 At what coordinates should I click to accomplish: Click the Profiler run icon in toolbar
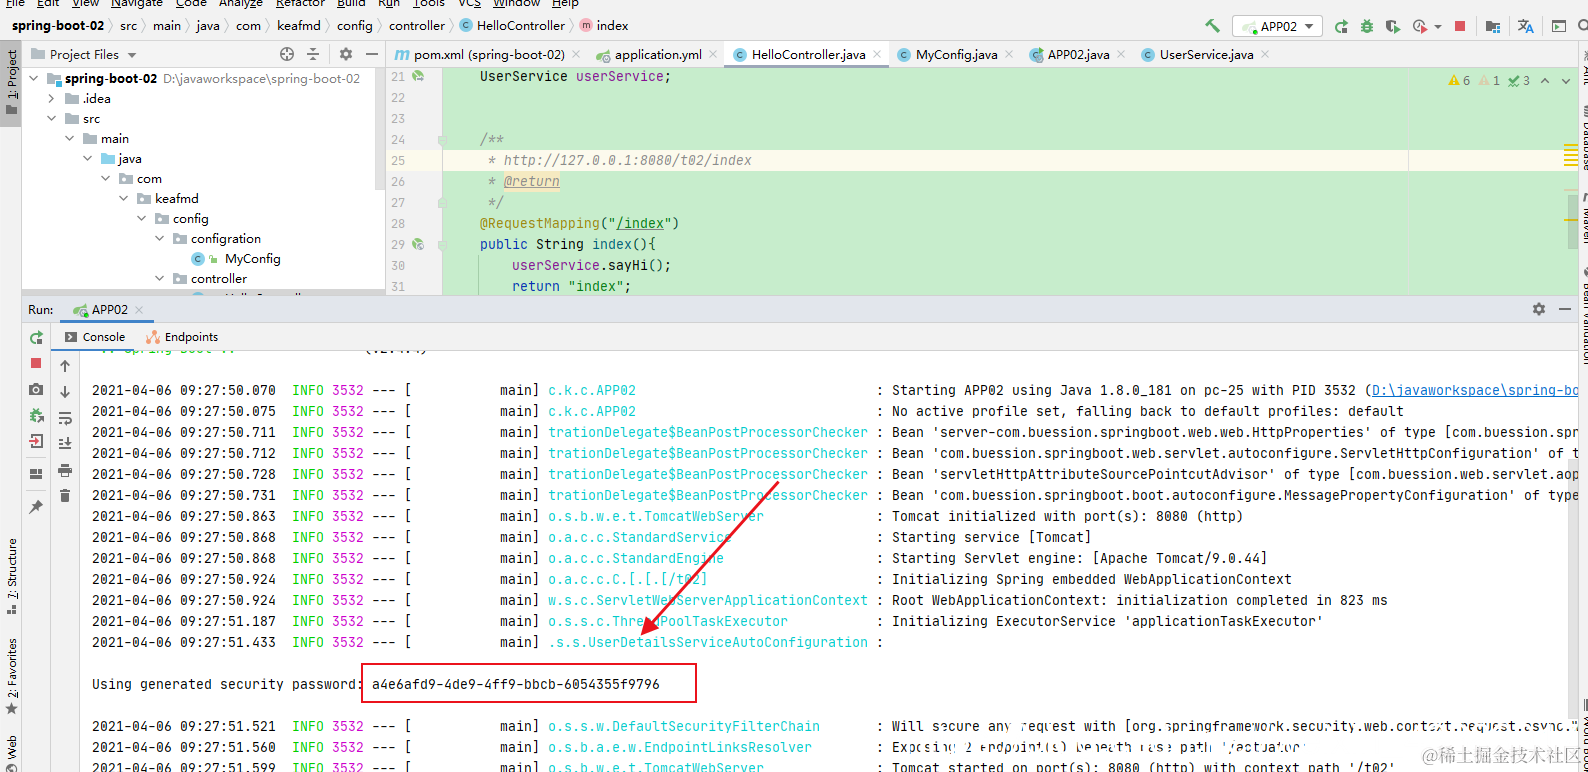1419,26
